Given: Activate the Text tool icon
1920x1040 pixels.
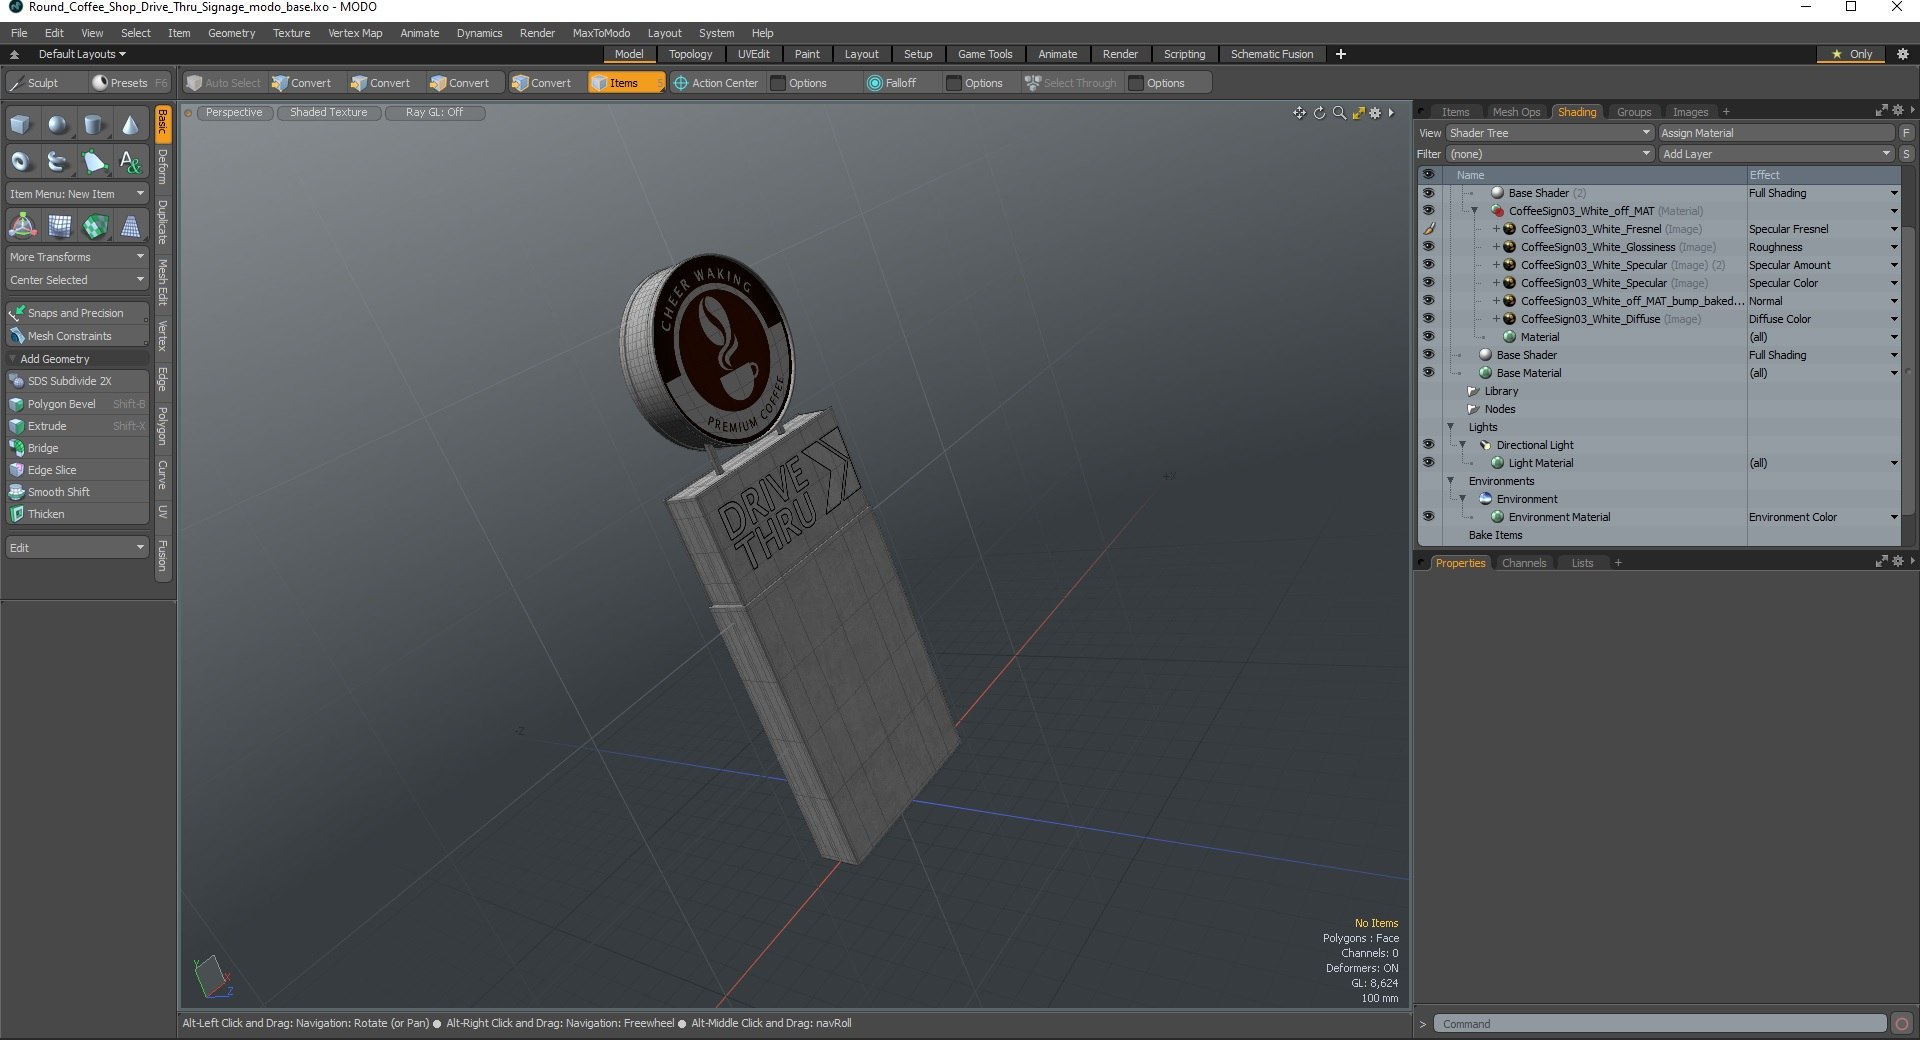Looking at the screenshot, I should tap(130, 161).
